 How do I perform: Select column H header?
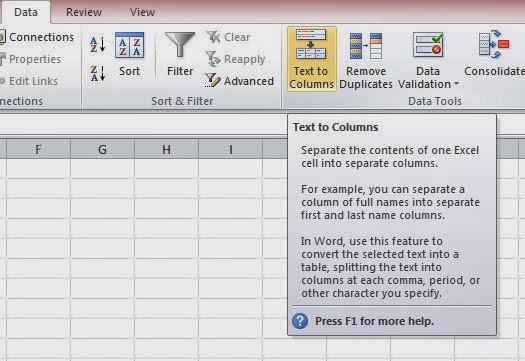(166, 149)
